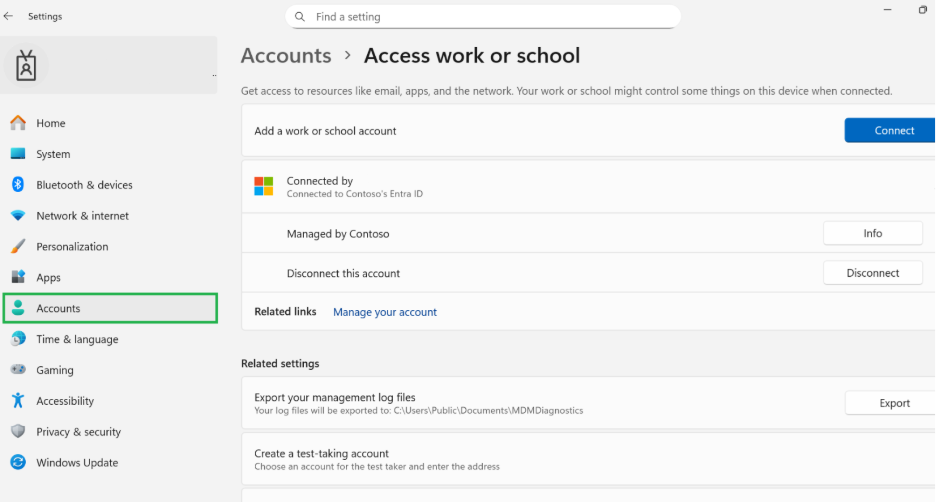Image resolution: width=936 pixels, height=502 pixels.
Task: Click Connect to add work account
Action: coord(889,130)
